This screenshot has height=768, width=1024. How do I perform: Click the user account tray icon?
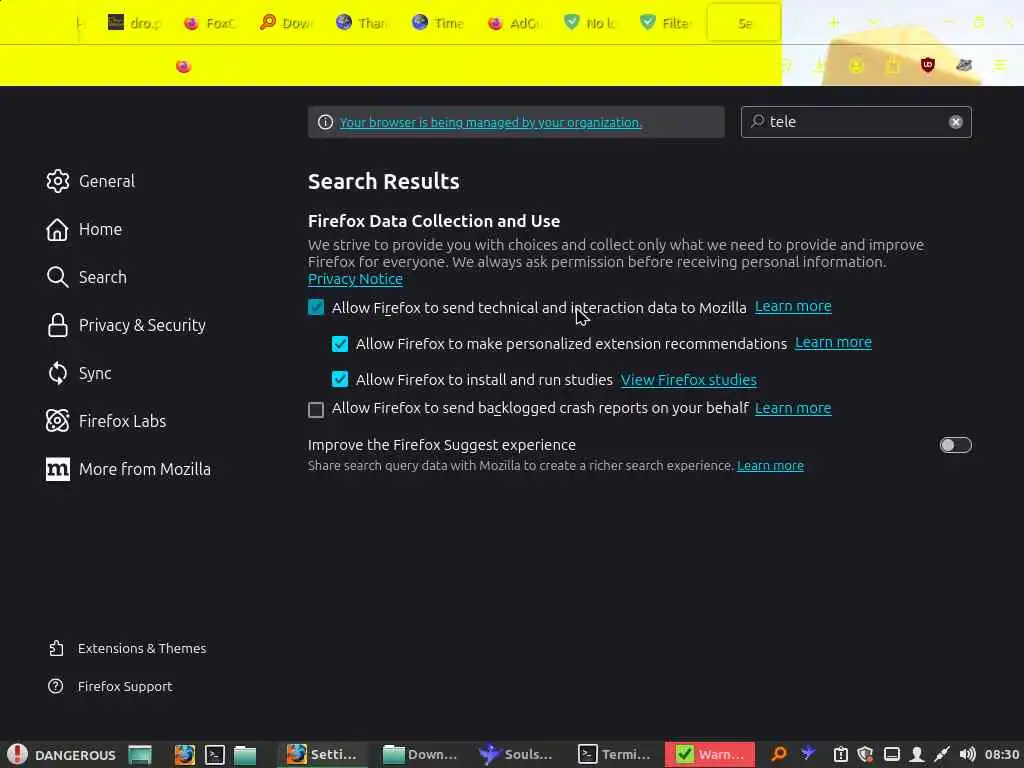point(917,754)
